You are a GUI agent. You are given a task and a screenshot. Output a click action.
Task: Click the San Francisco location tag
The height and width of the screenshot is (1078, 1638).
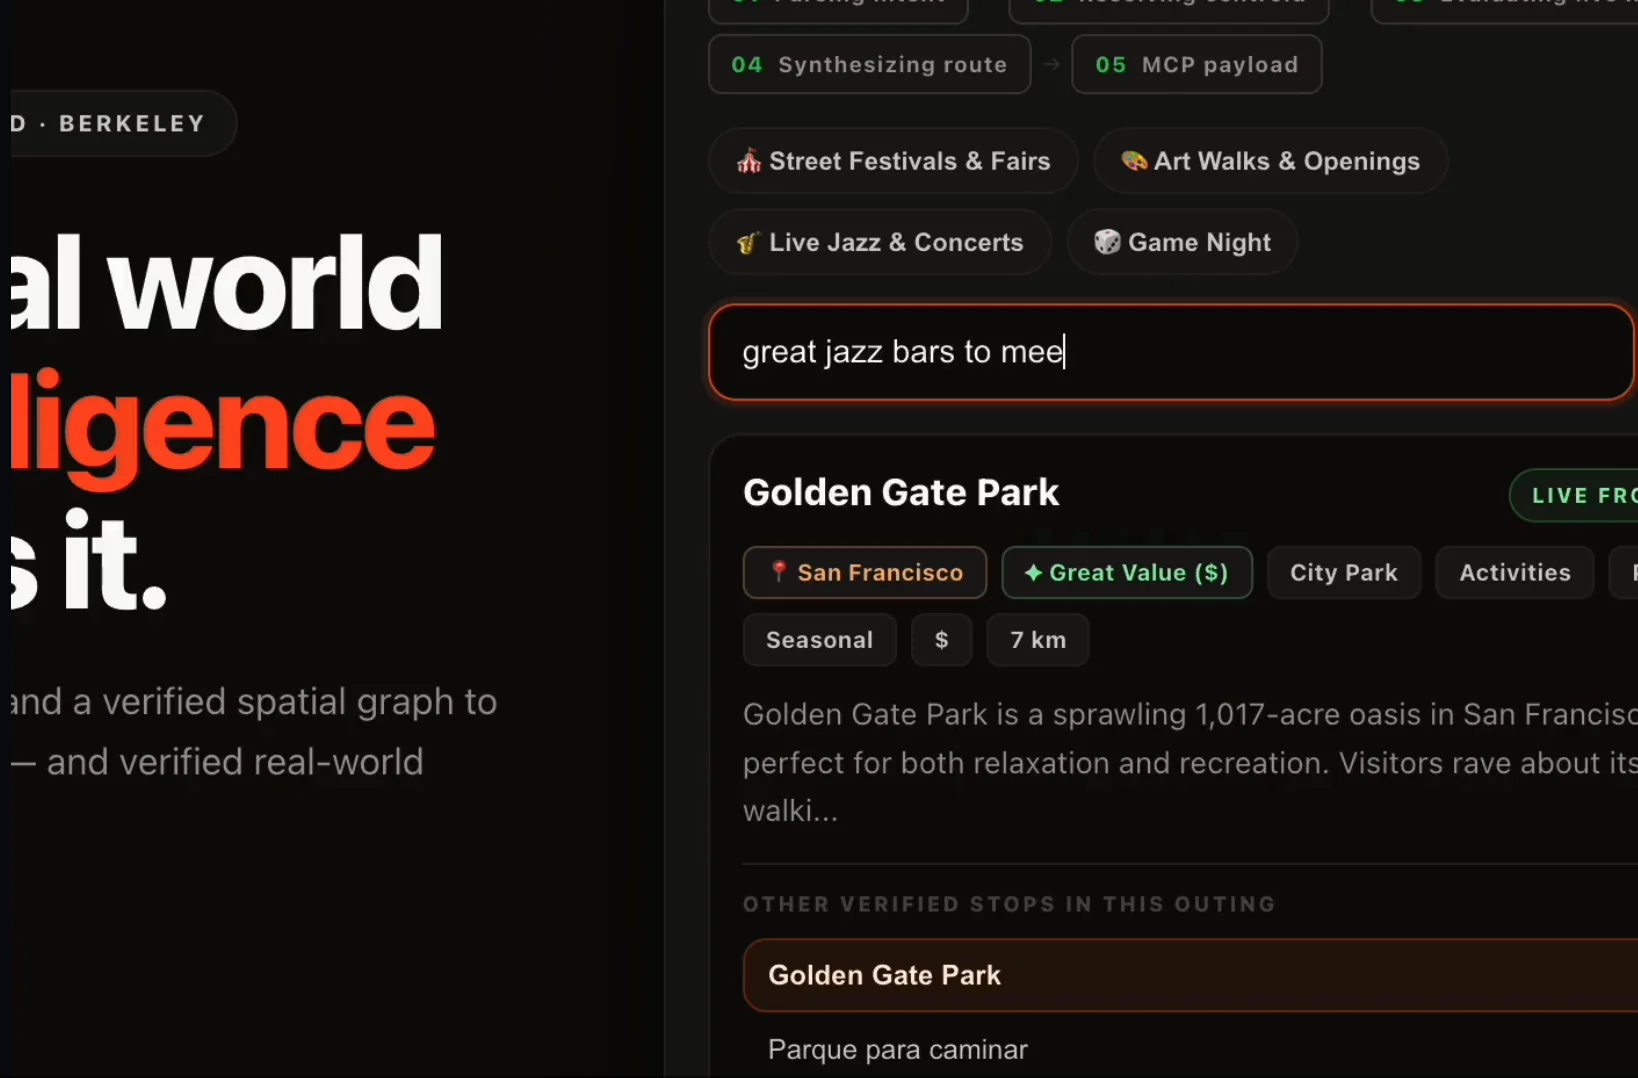click(865, 572)
